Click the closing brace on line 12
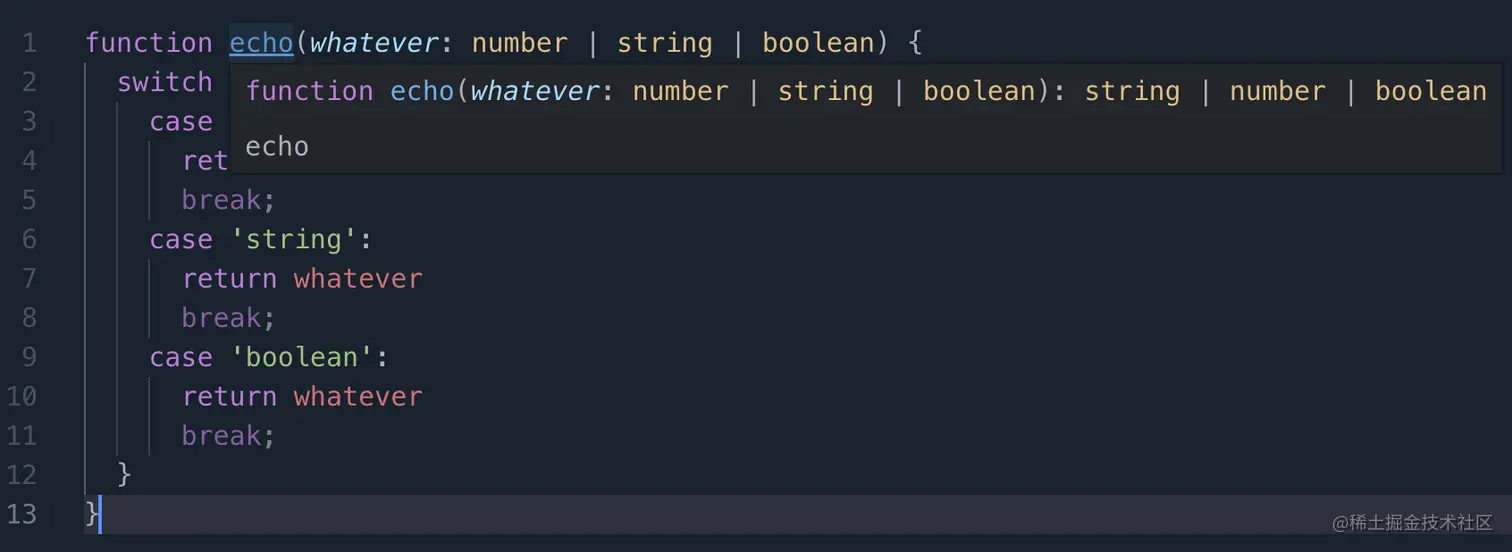Viewport: 1512px width, 552px height. [x=124, y=475]
